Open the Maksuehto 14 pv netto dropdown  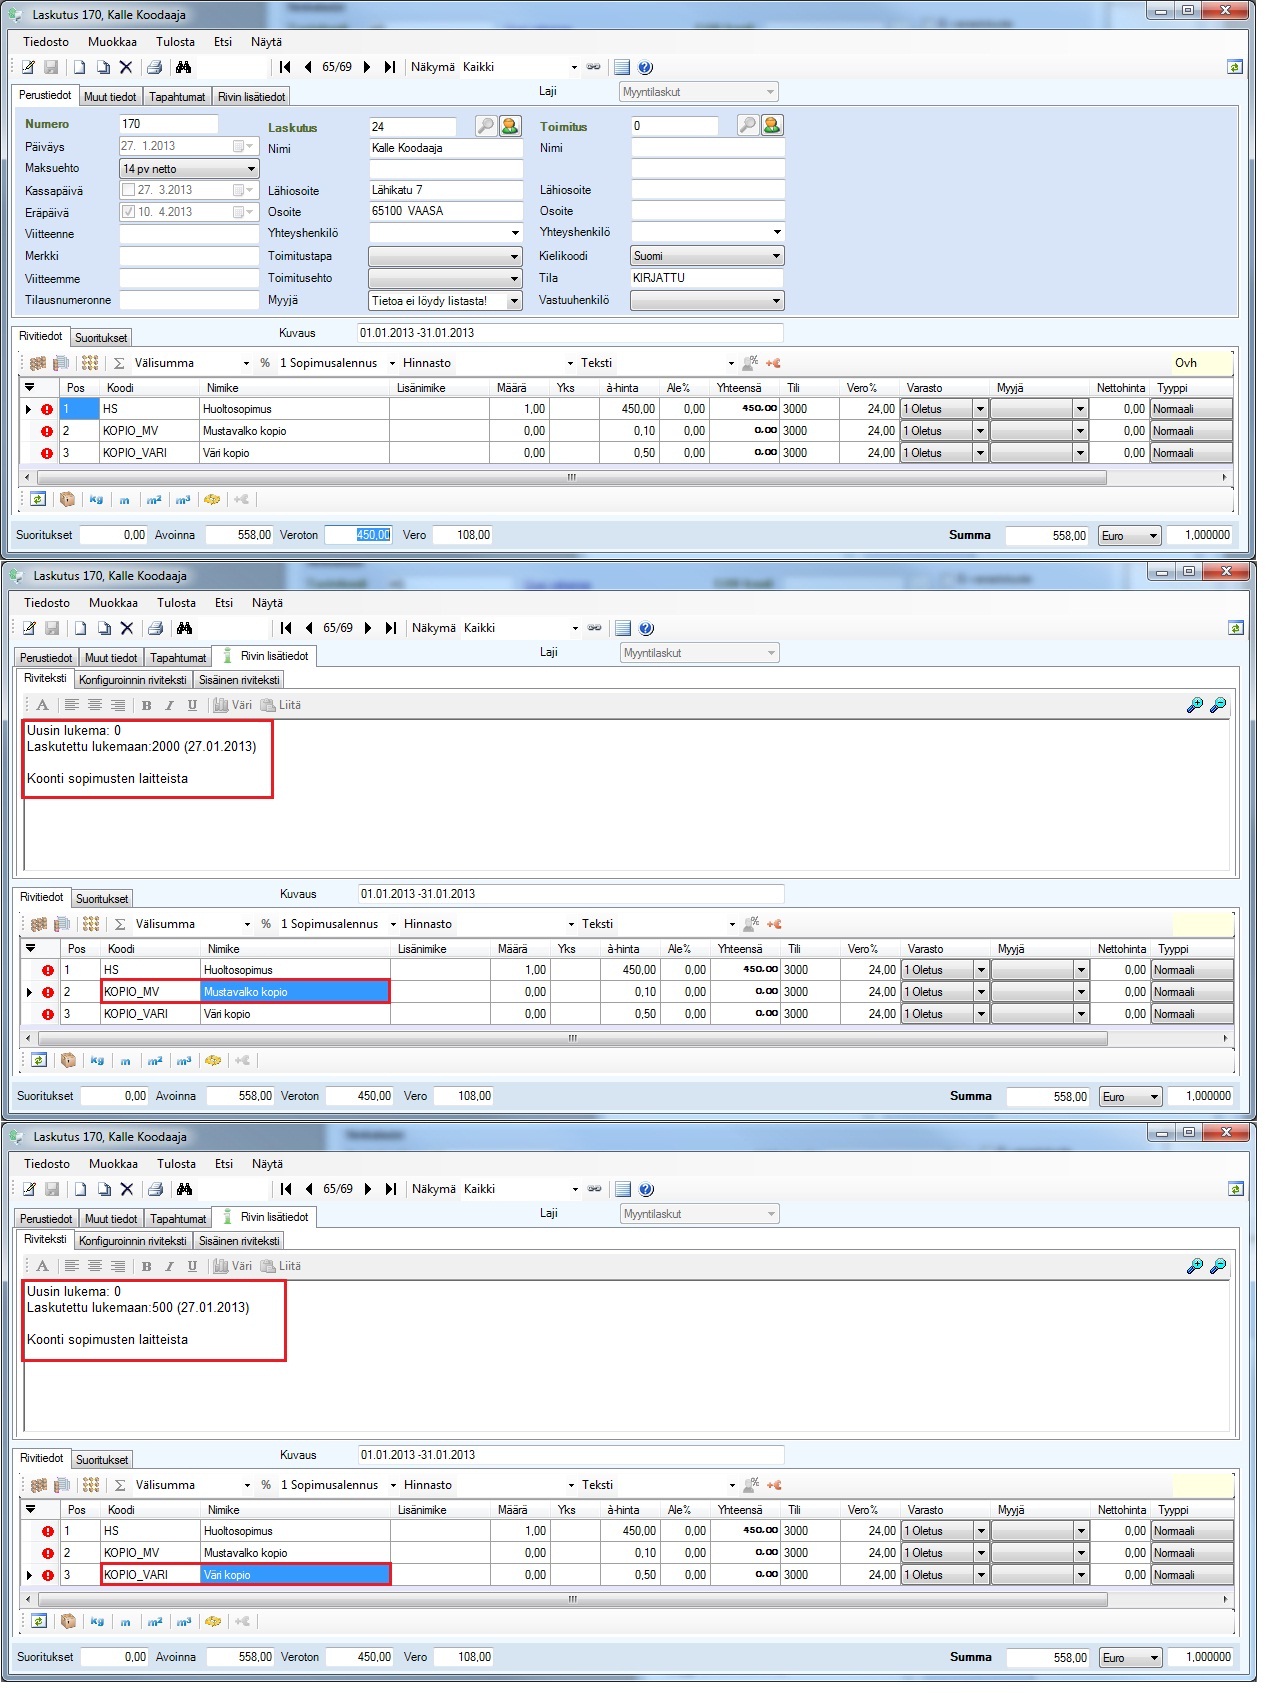click(251, 169)
